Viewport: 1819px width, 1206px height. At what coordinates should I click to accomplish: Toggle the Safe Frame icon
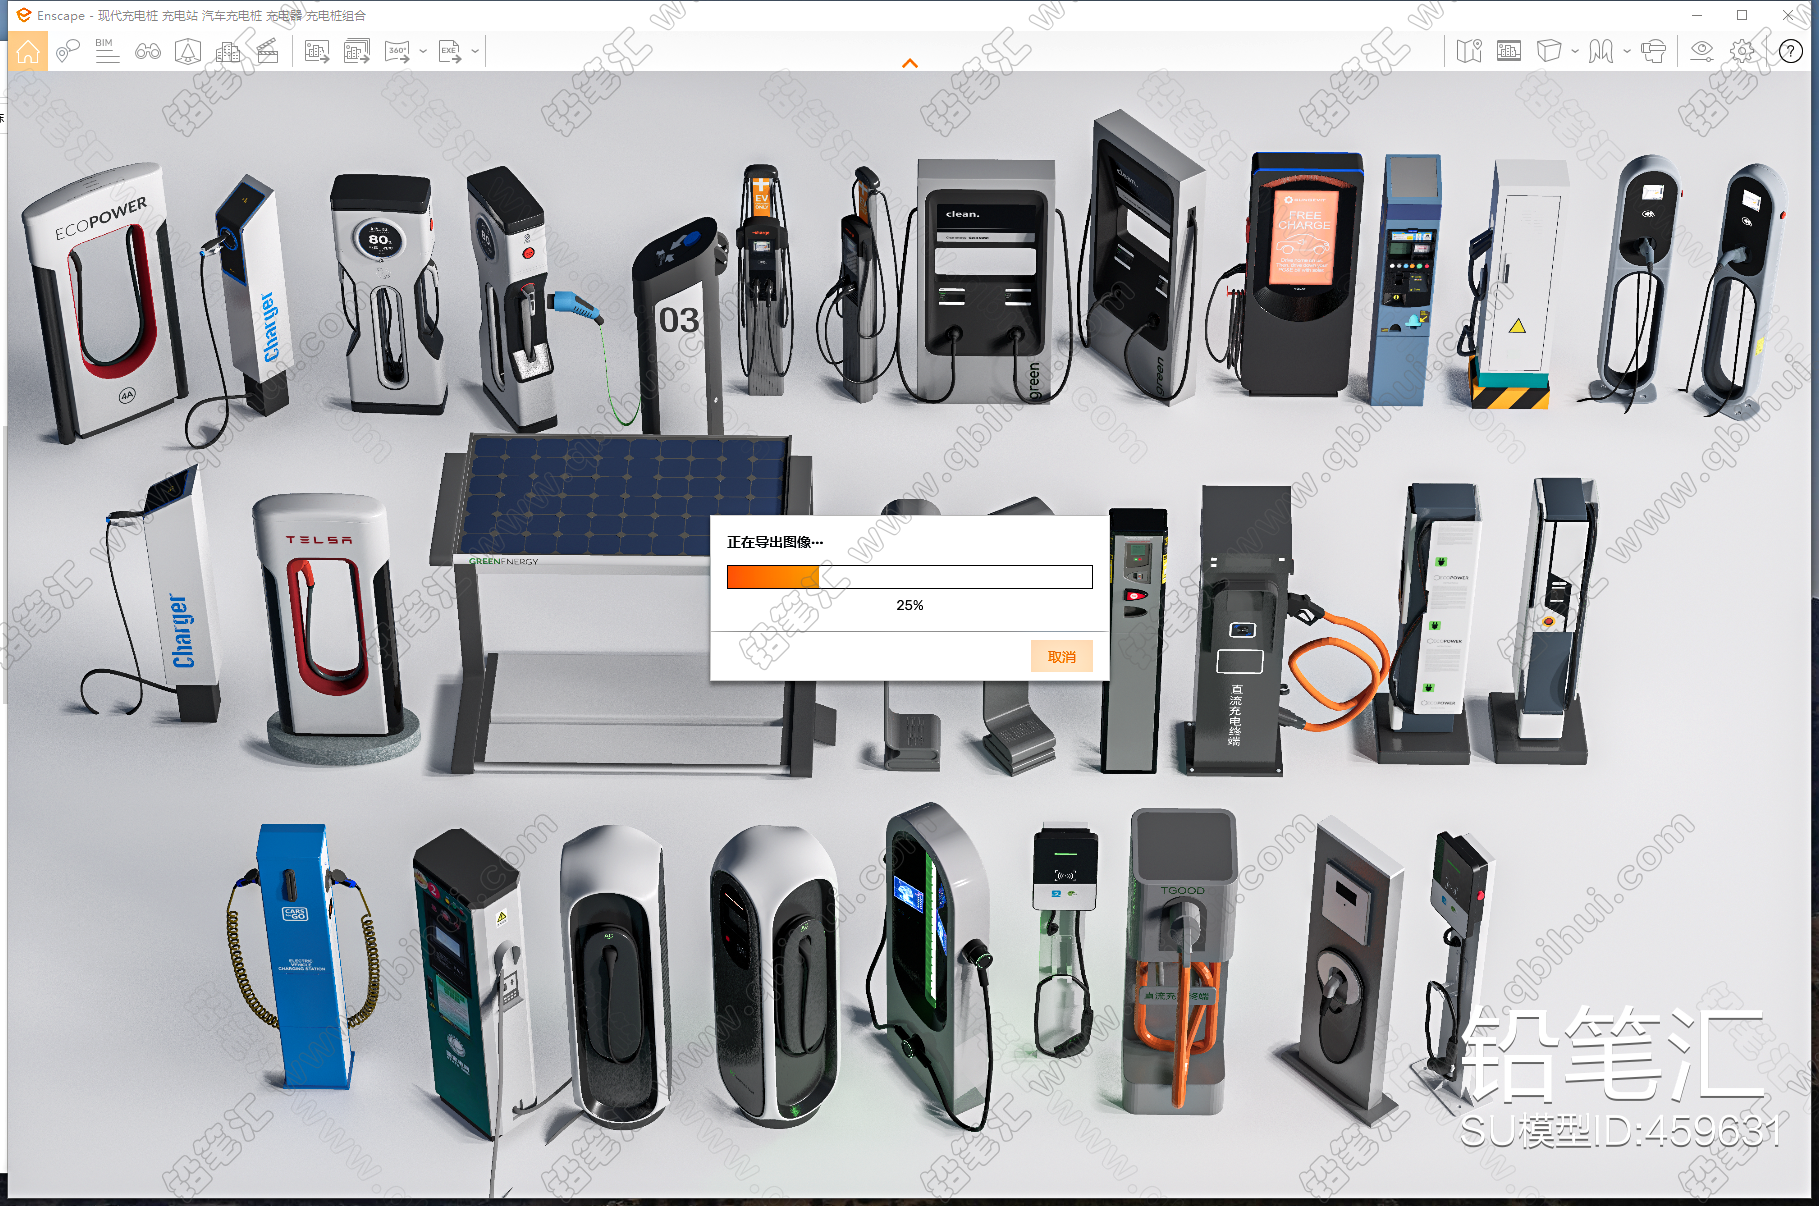point(1509,52)
